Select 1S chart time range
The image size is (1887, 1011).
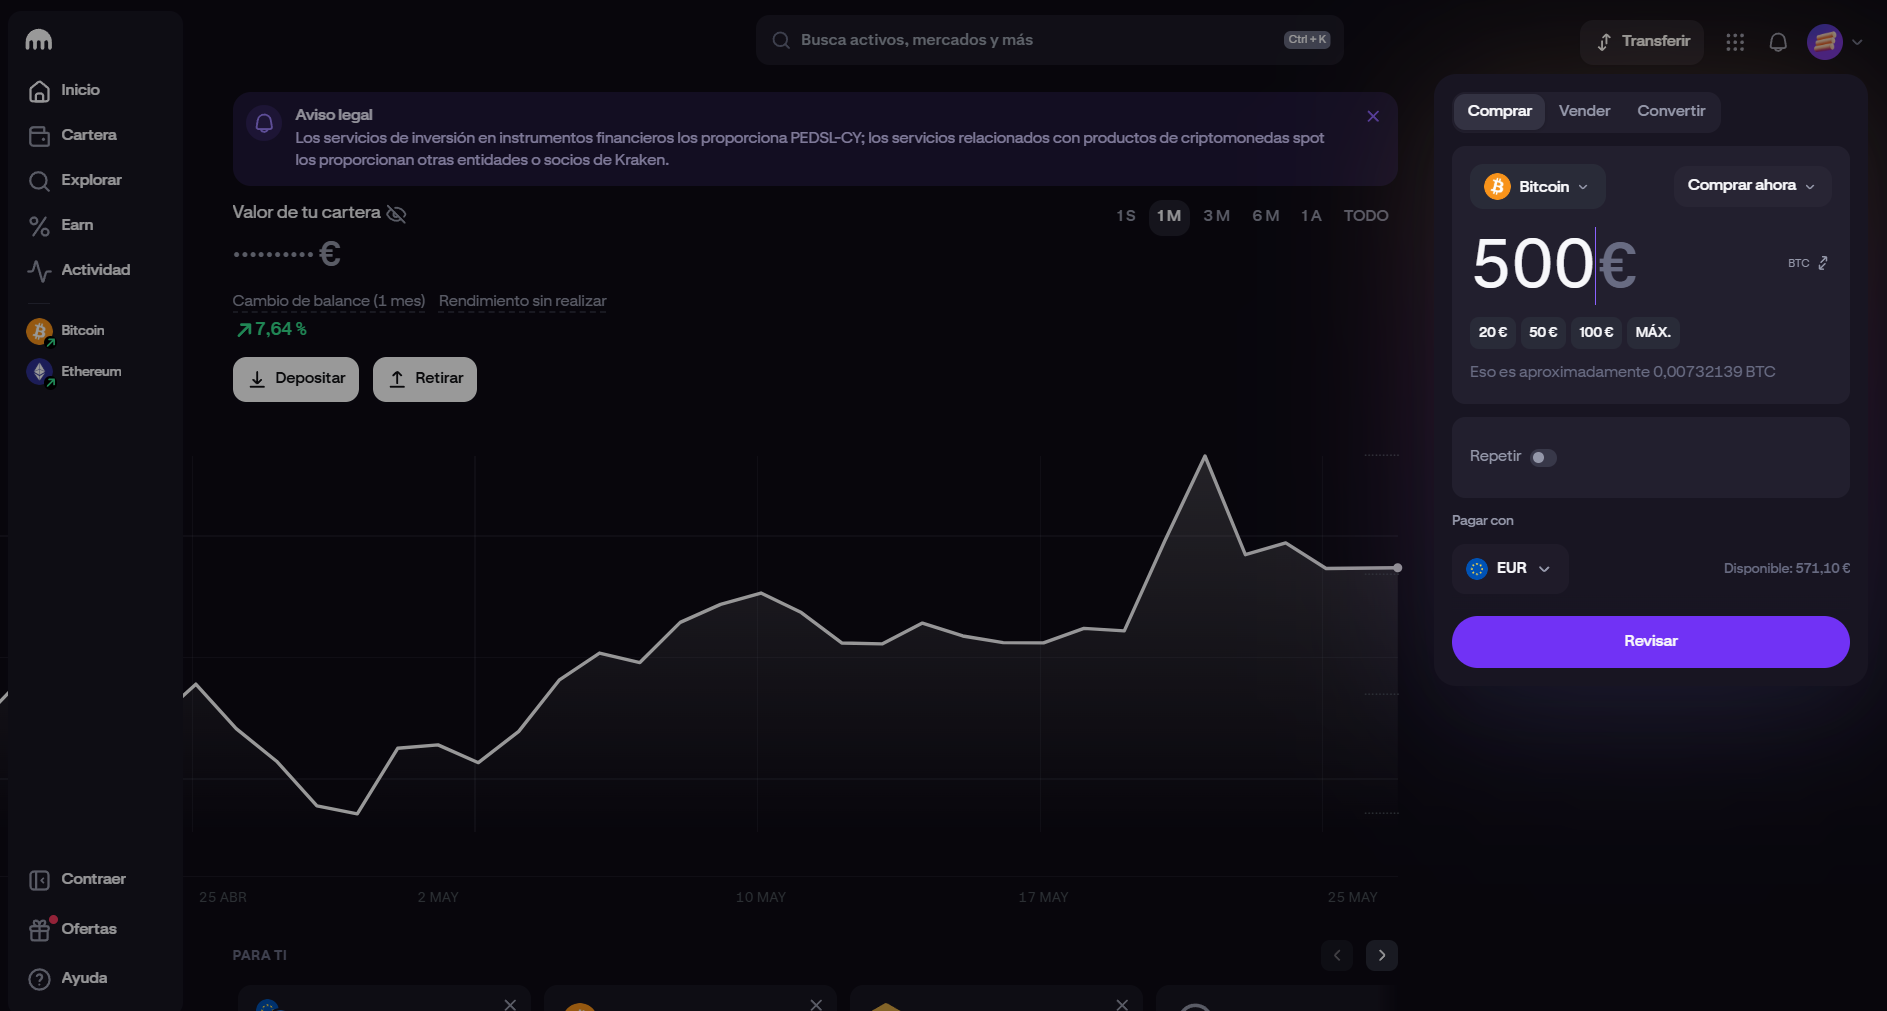(1126, 216)
